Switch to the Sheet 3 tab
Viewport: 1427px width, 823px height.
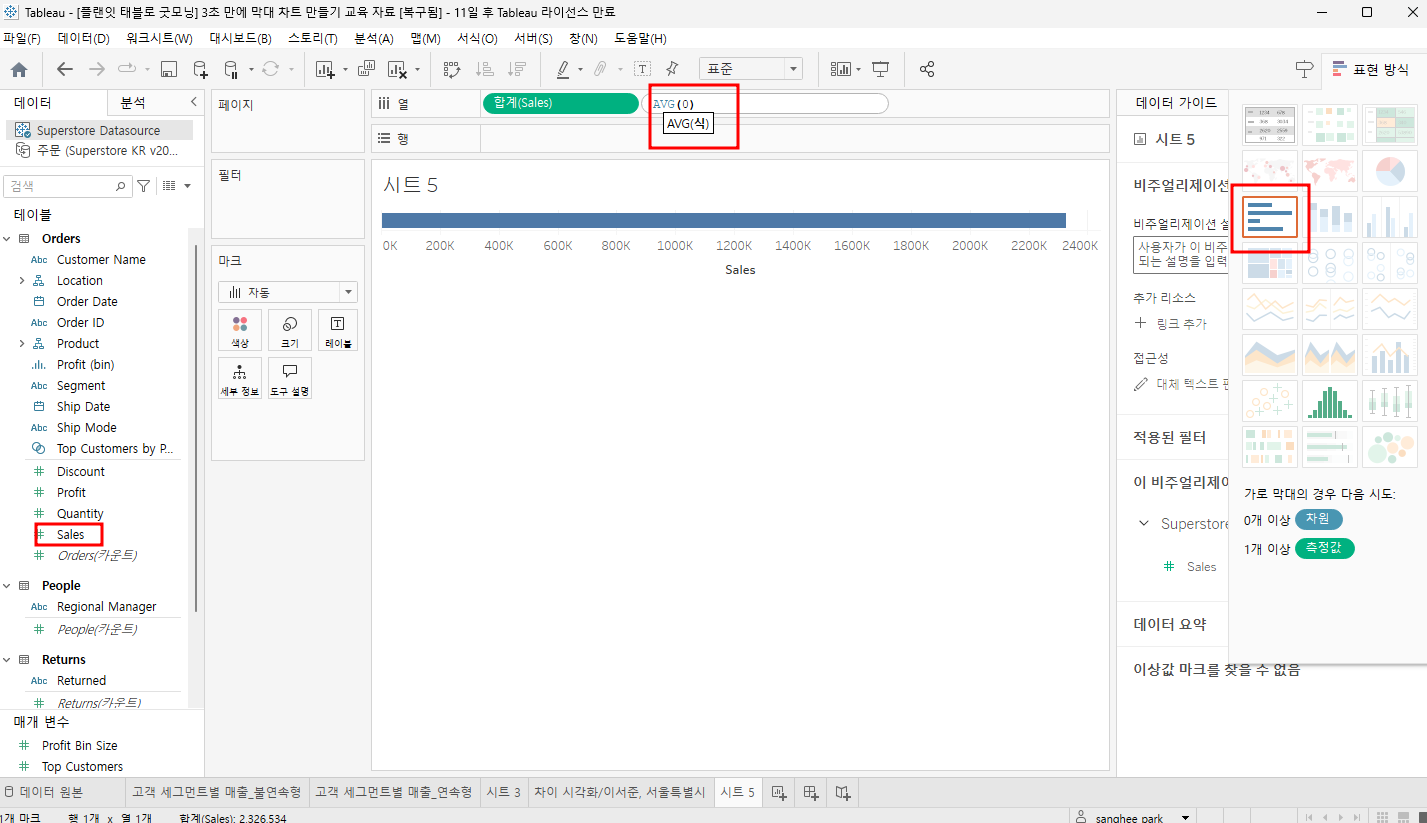point(504,792)
